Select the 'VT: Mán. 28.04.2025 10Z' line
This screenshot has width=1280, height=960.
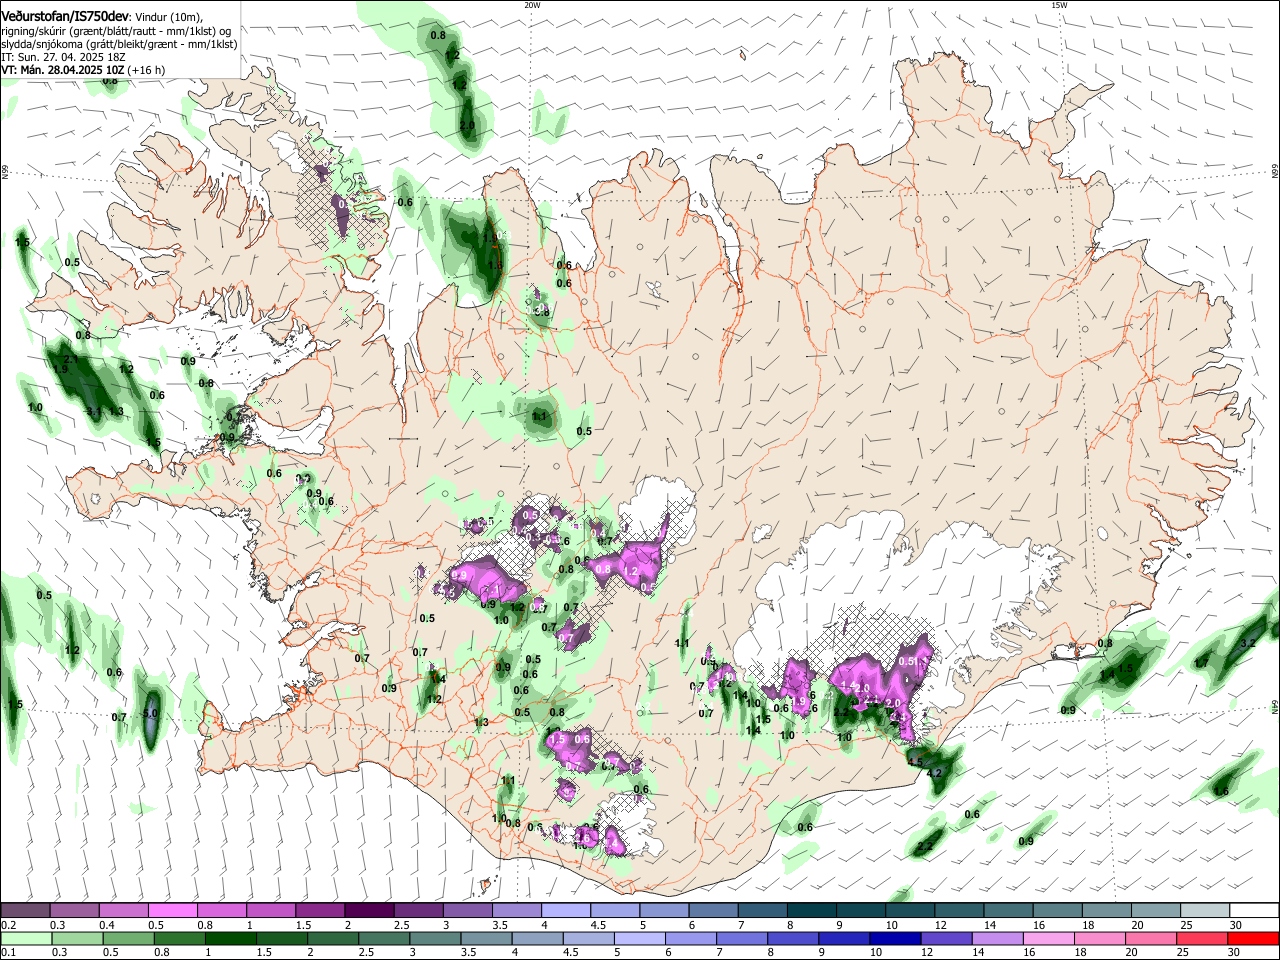(x=62, y=70)
